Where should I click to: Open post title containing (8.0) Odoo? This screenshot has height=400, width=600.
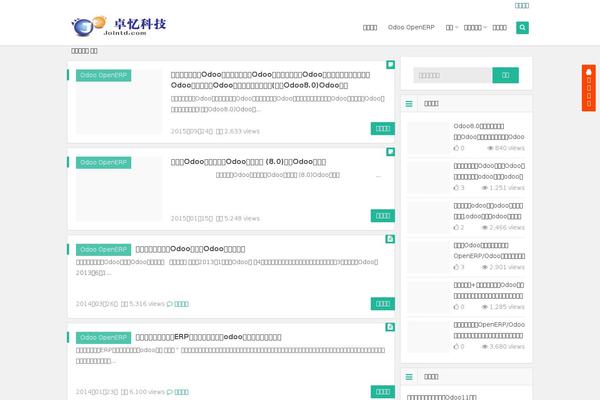(248, 162)
